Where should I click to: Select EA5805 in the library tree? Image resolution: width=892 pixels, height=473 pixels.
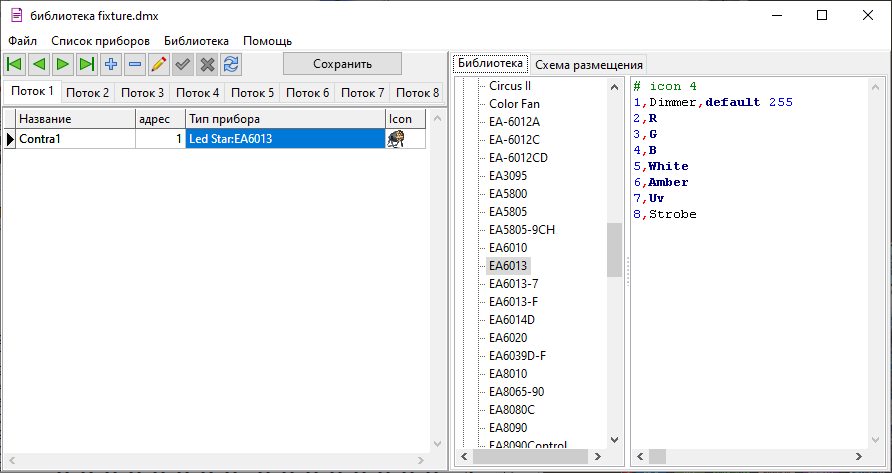[508, 212]
